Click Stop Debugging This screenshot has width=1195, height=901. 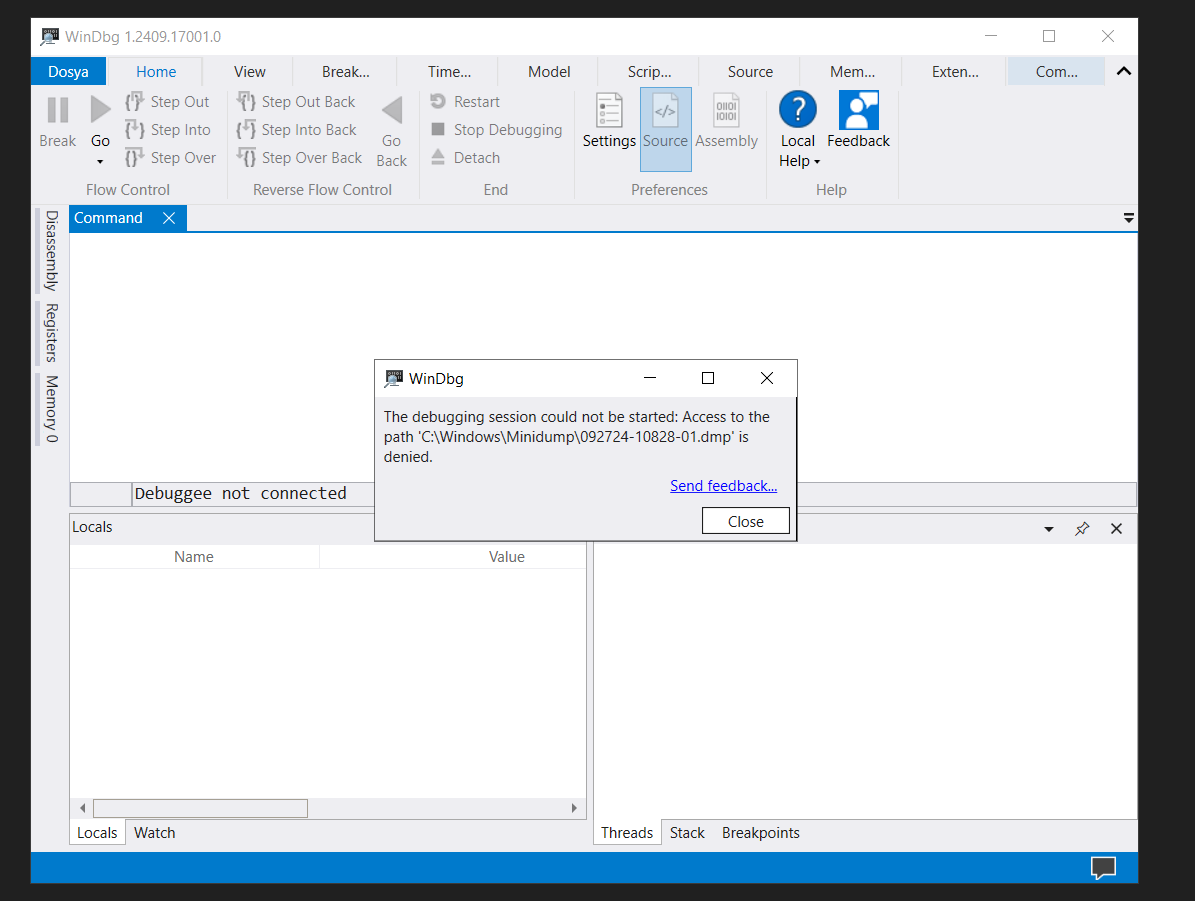click(x=497, y=130)
